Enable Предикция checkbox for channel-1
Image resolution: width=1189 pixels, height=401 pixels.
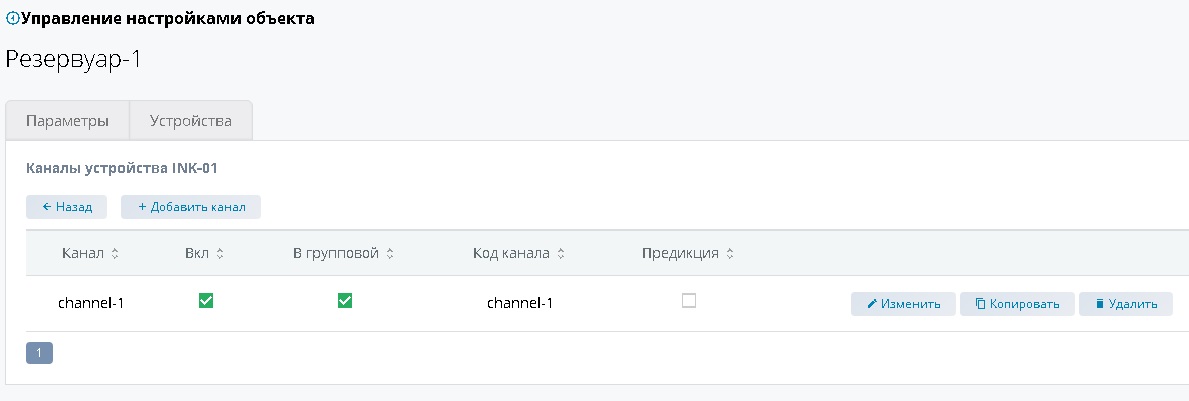pos(689,301)
